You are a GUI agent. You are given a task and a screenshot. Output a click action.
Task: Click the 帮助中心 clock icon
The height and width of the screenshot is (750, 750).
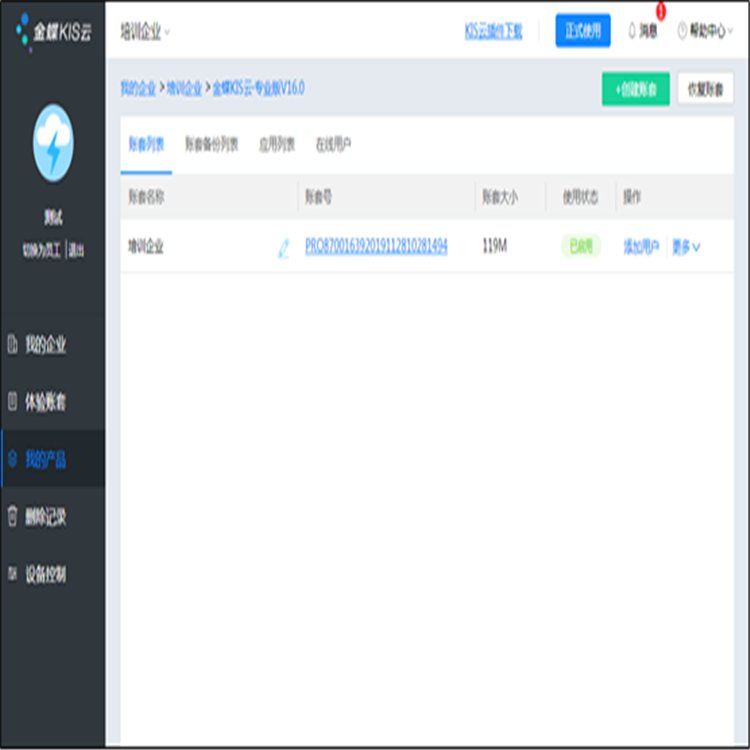pos(682,31)
